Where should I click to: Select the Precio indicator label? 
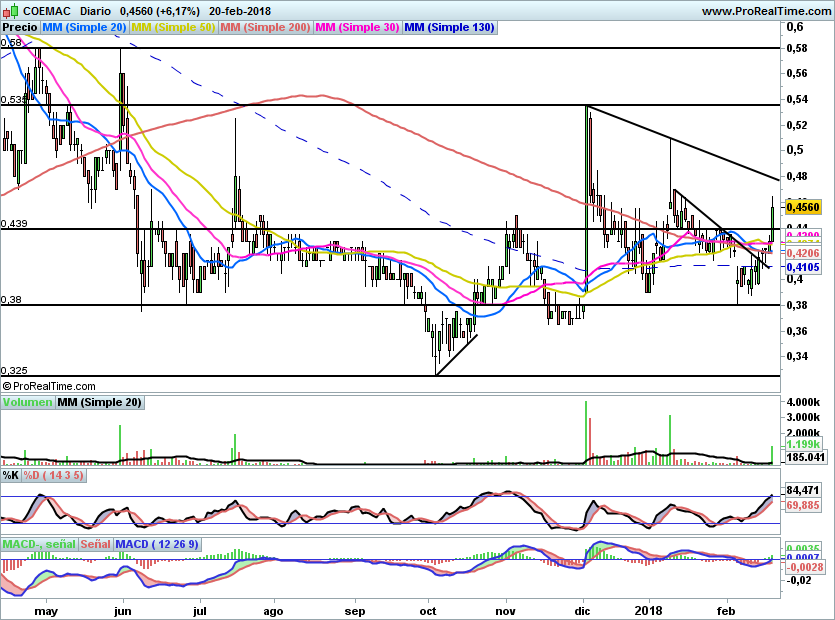coord(20,28)
